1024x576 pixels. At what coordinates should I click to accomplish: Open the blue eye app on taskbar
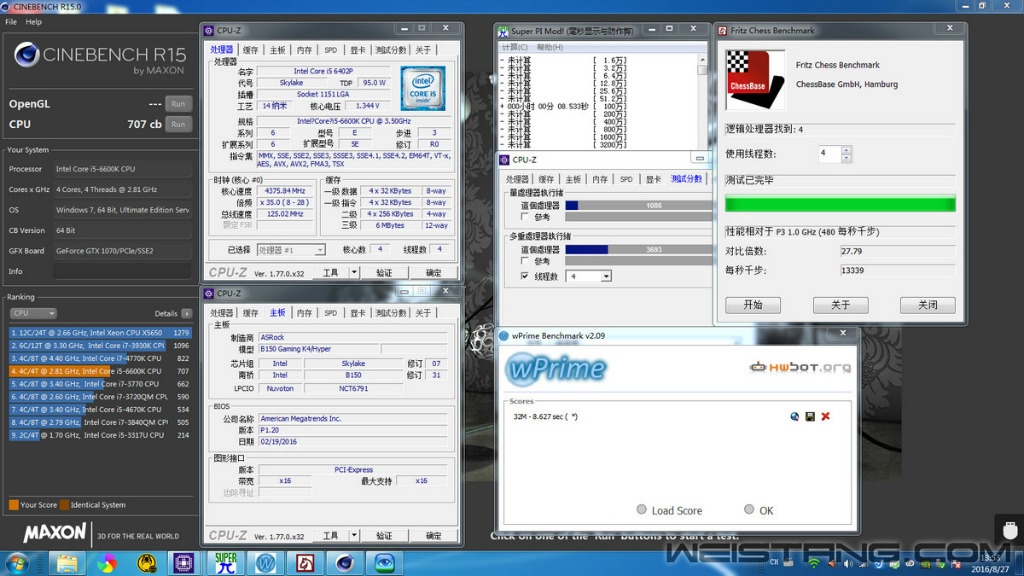pyautogui.click(x=385, y=563)
